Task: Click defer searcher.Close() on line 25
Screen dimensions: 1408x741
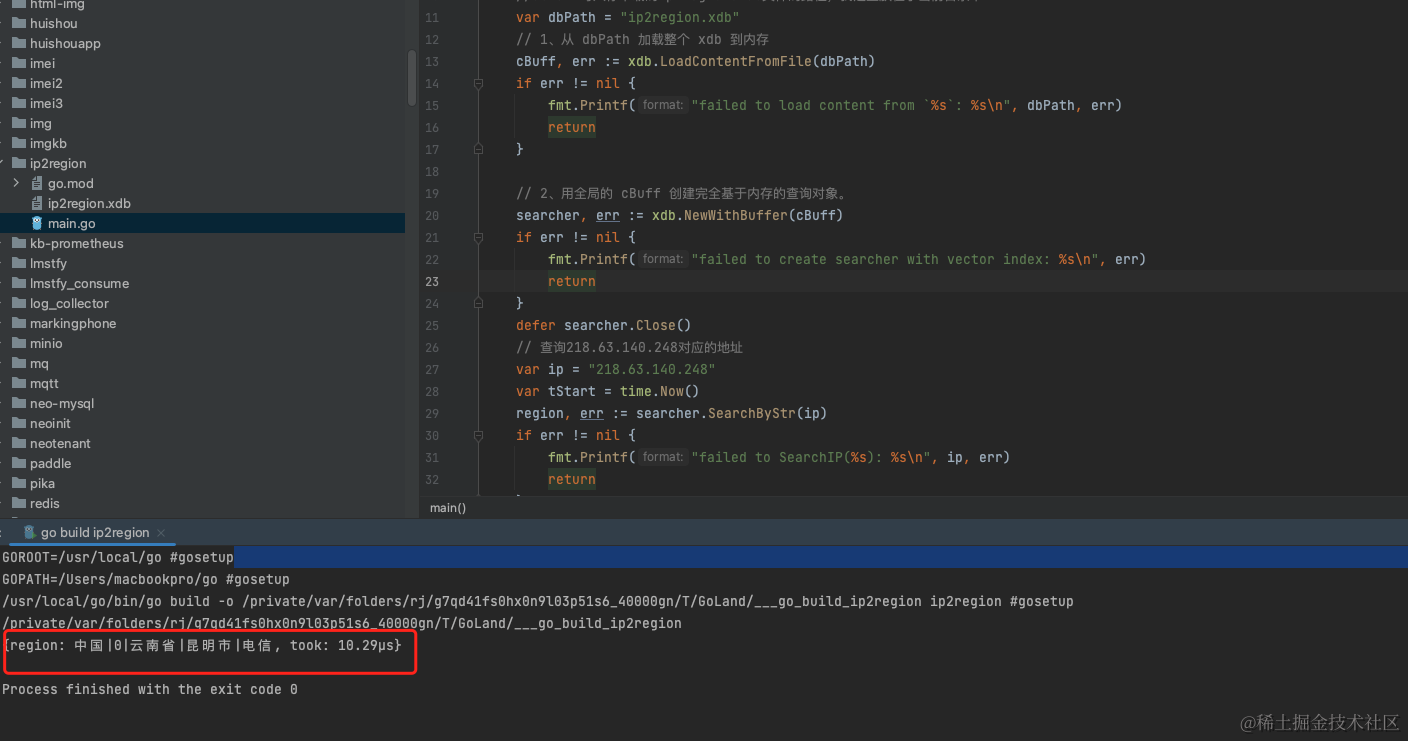Action: [x=603, y=325]
